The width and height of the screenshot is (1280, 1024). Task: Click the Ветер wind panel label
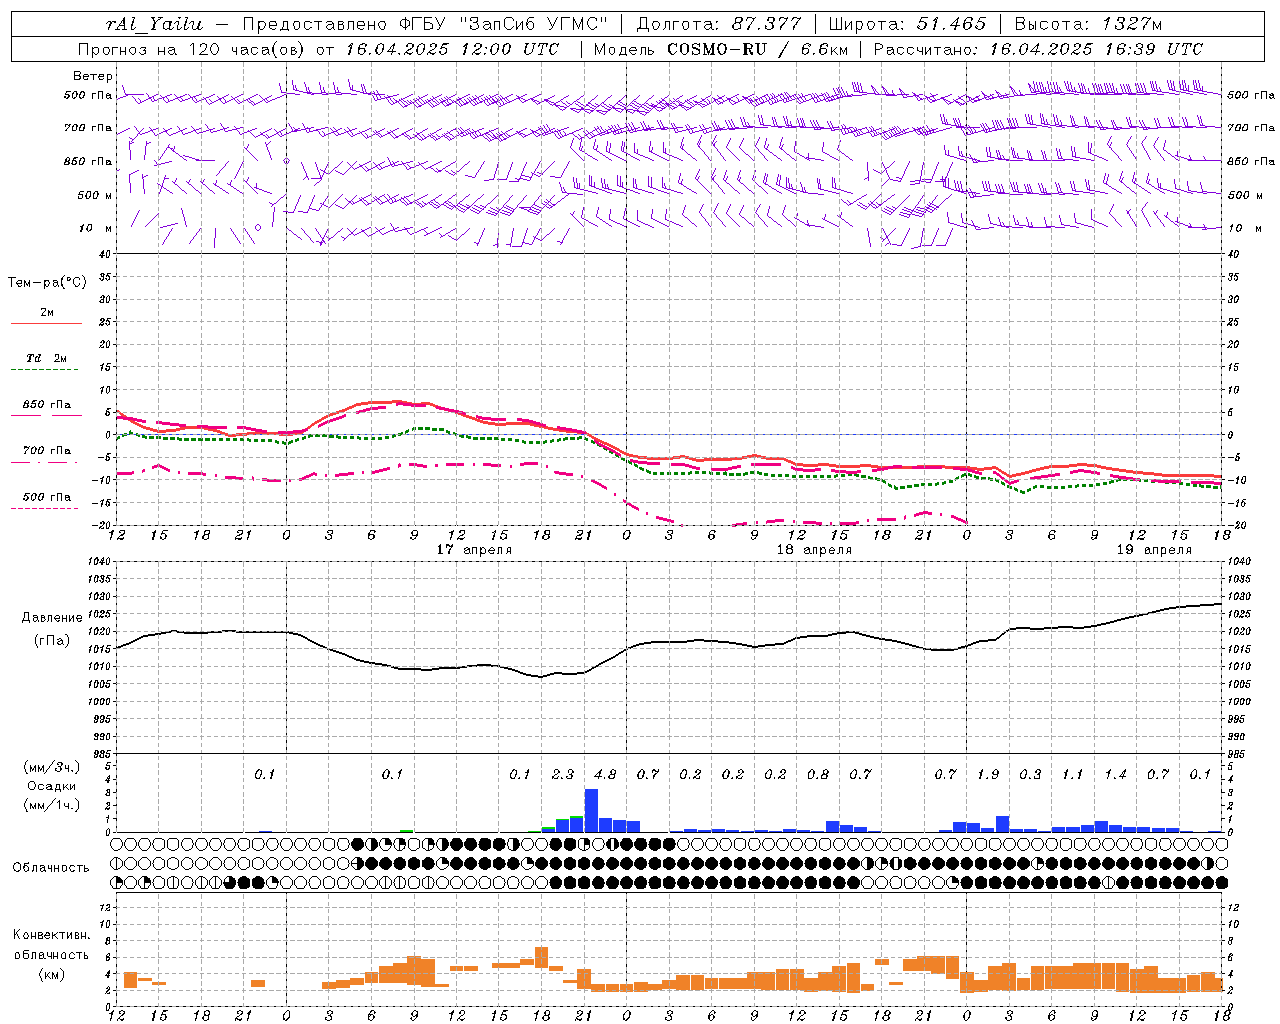pos(93,76)
